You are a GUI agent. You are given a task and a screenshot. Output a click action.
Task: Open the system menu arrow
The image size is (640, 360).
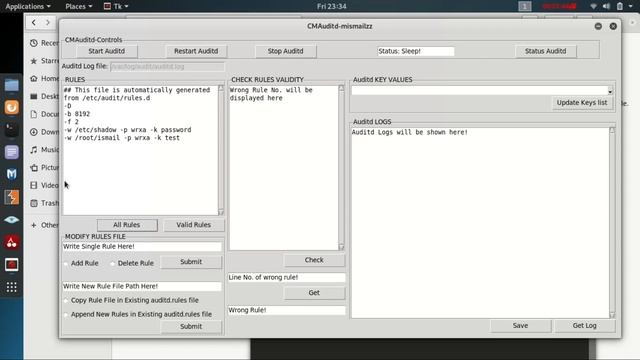(x=631, y=6)
